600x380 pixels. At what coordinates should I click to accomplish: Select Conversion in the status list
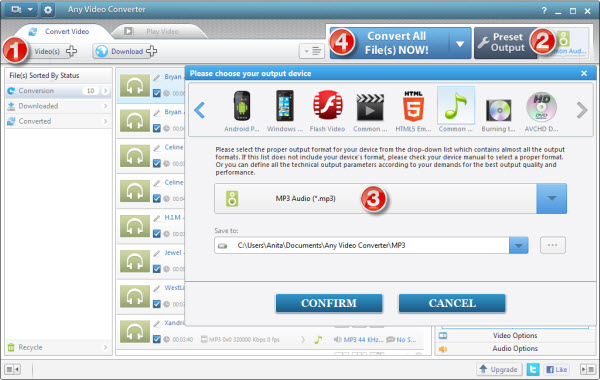point(58,91)
